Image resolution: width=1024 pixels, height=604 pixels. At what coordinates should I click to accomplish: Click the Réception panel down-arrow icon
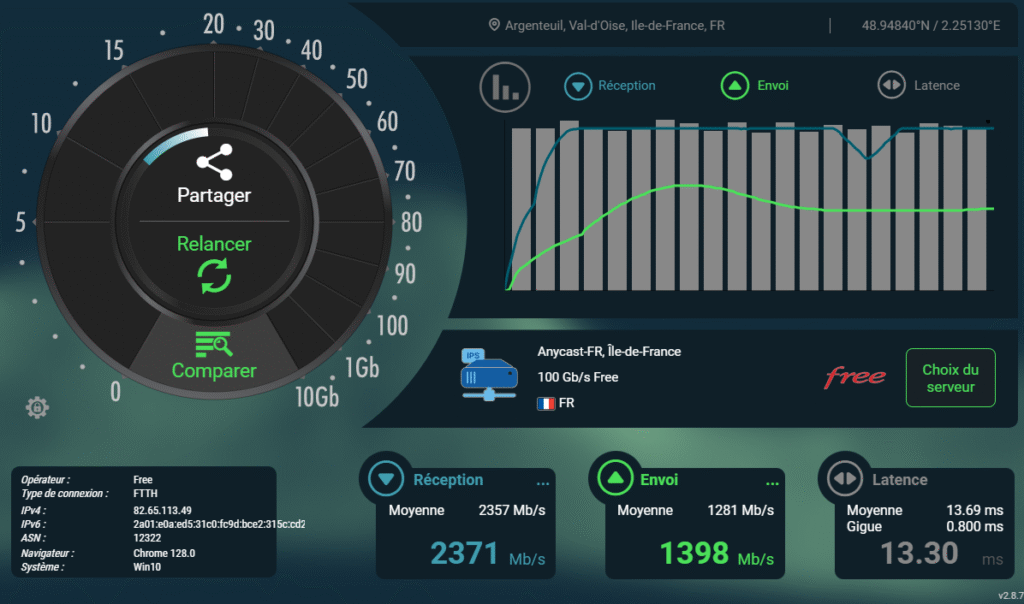pyautogui.click(x=386, y=479)
